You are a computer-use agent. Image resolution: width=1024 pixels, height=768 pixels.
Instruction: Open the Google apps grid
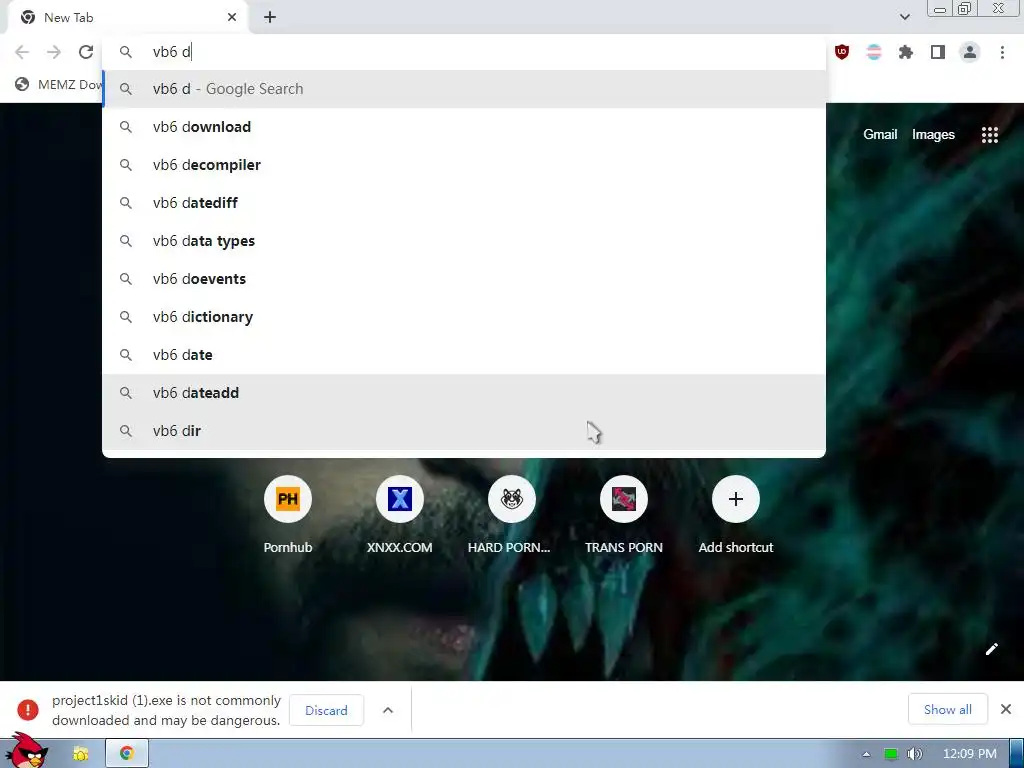point(989,135)
